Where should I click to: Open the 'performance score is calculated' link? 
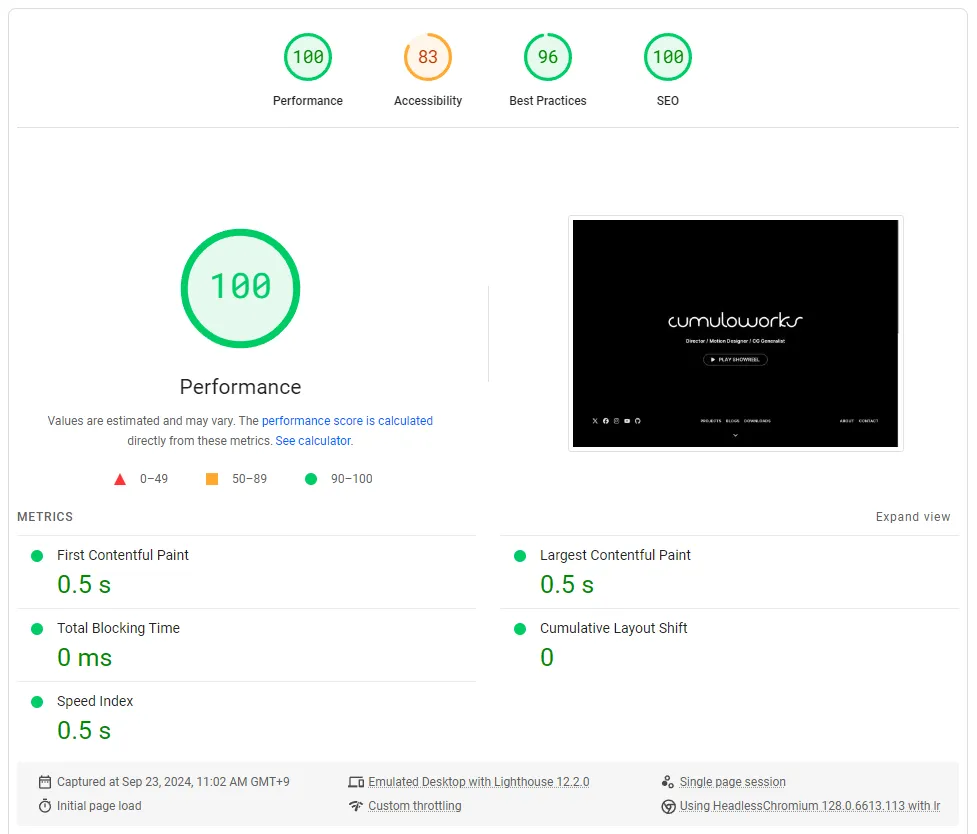point(347,421)
